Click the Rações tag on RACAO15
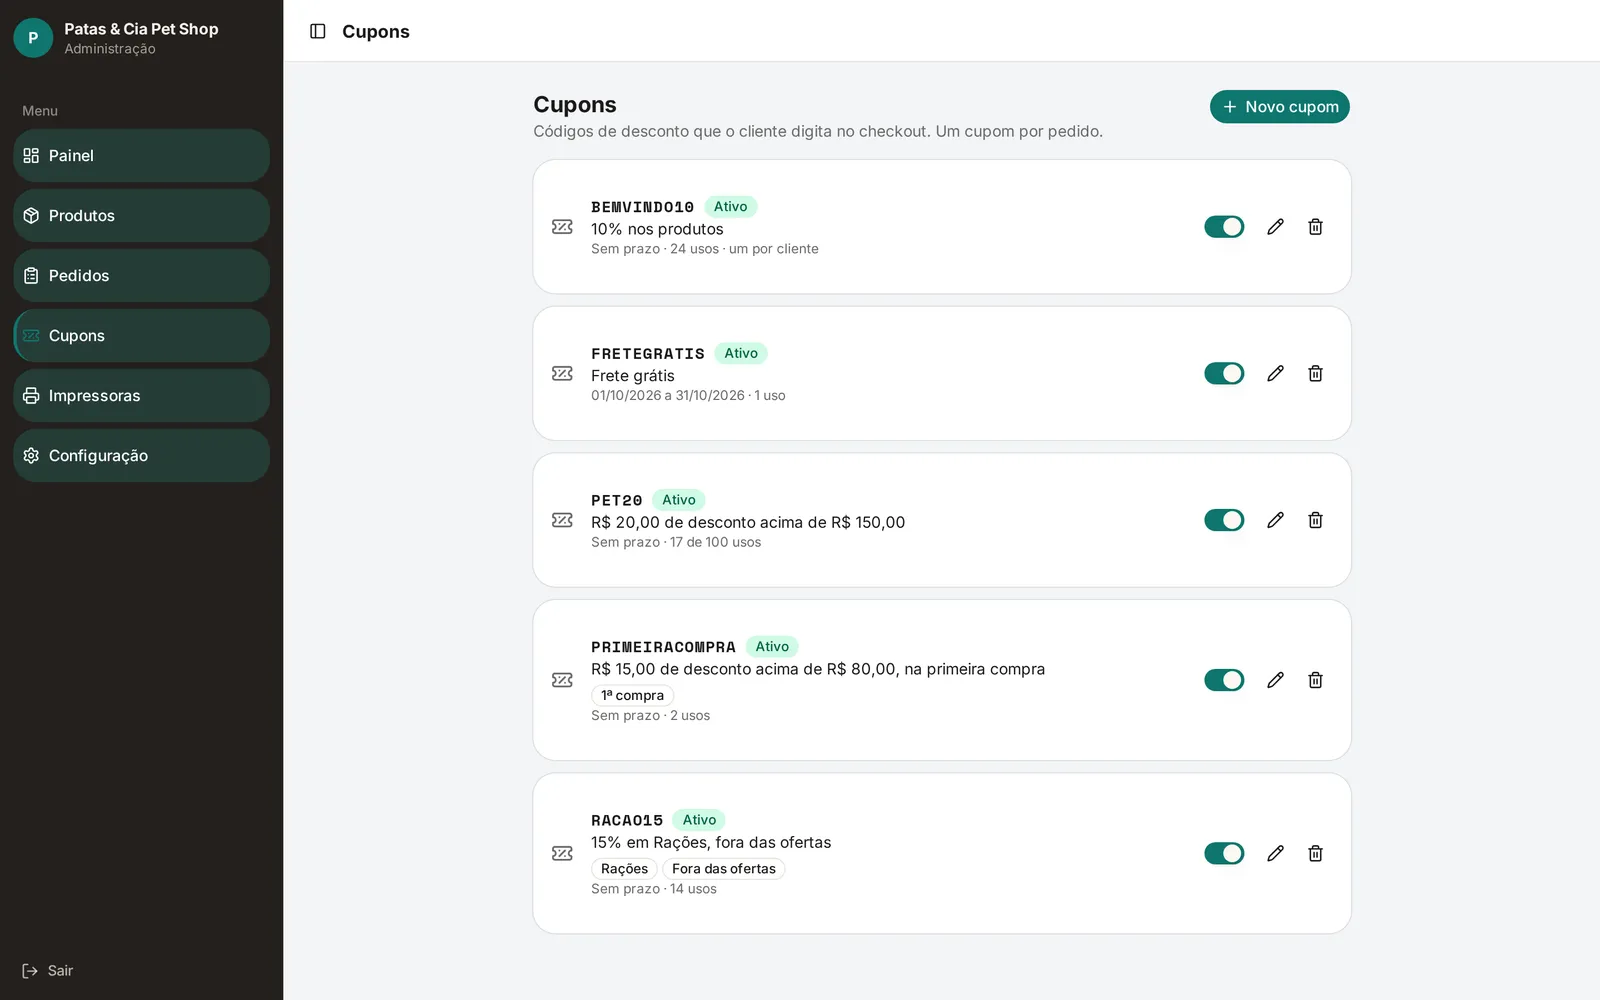 click(624, 868)
